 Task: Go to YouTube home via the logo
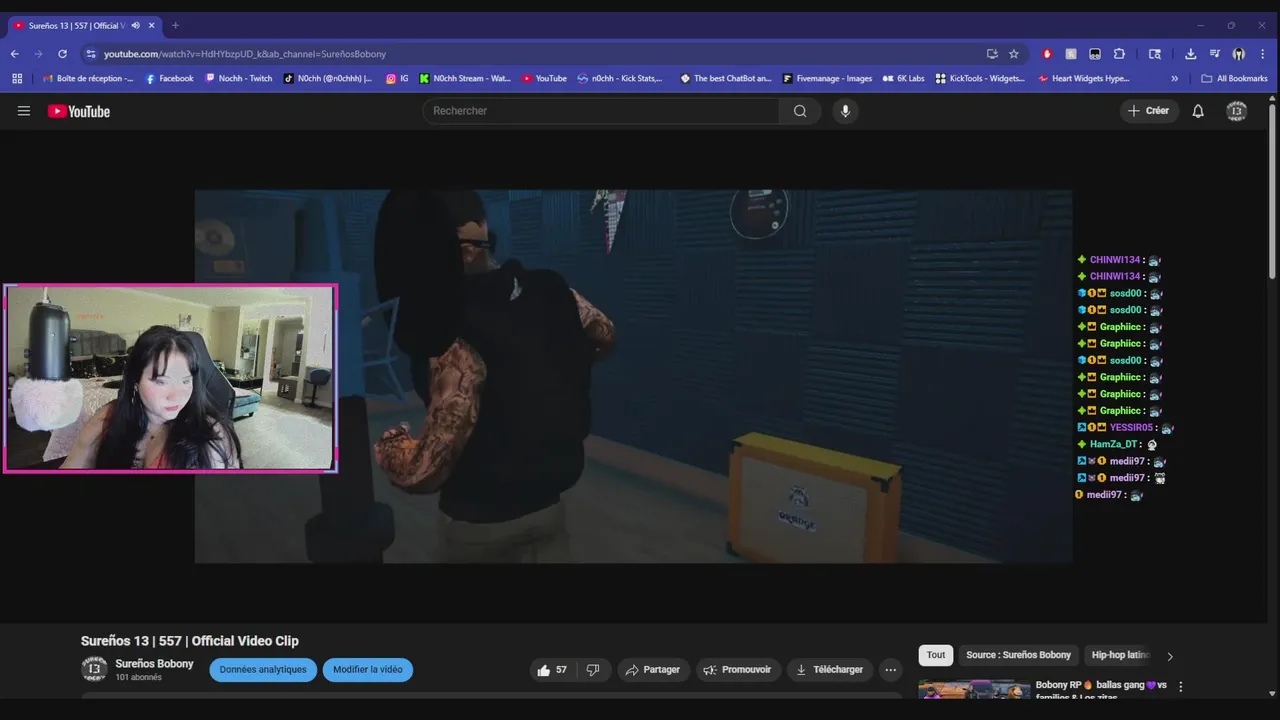pyautogui.click(x=79, y=111)
